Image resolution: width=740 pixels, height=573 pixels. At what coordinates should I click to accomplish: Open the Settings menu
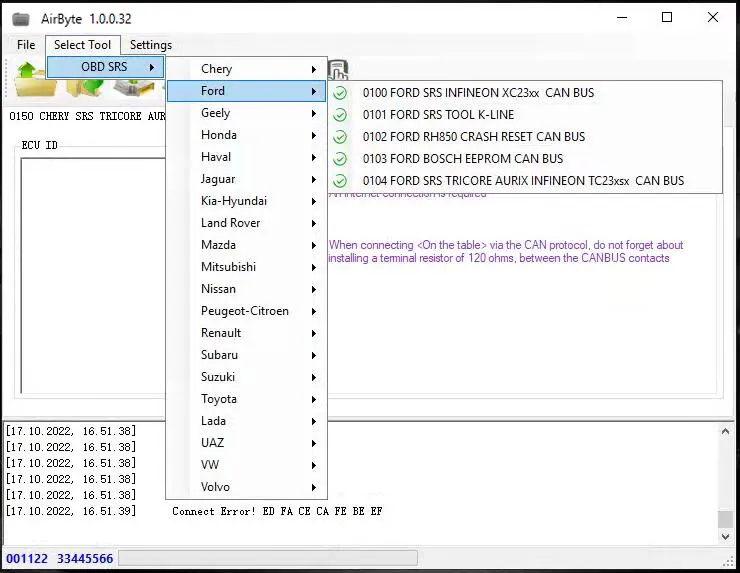[151, 45]
